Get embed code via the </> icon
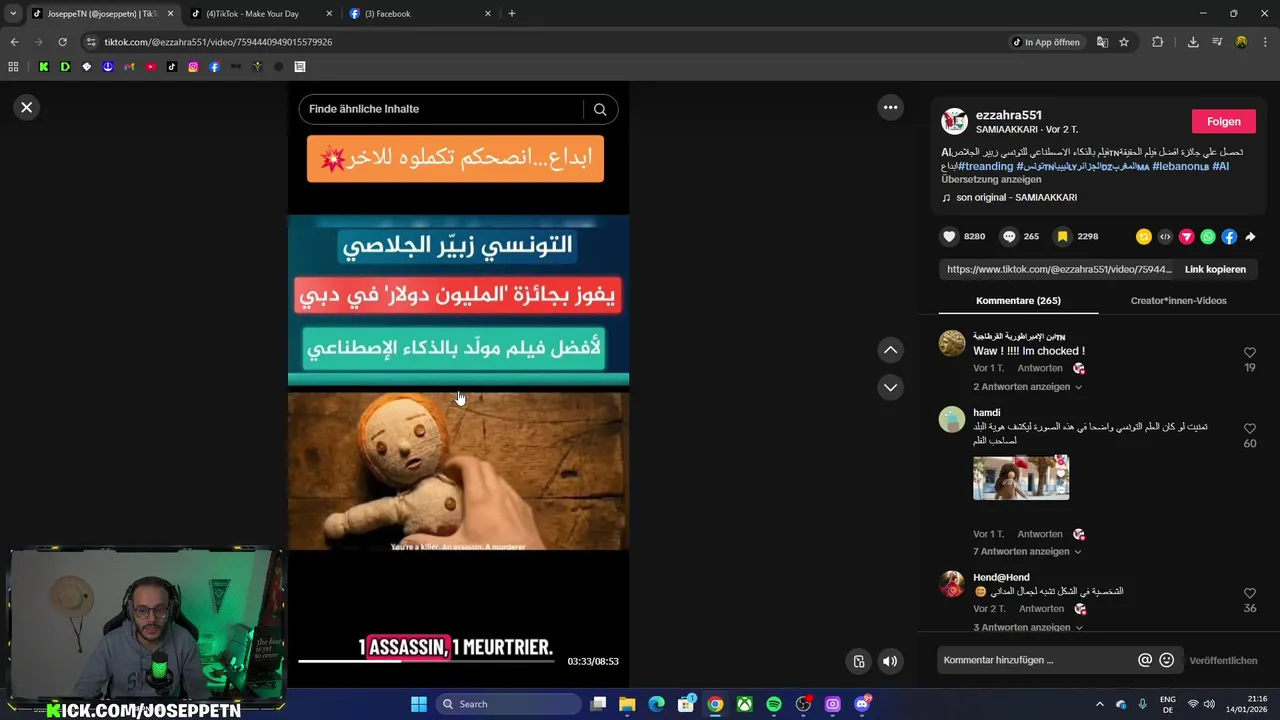 [1165, 237]
